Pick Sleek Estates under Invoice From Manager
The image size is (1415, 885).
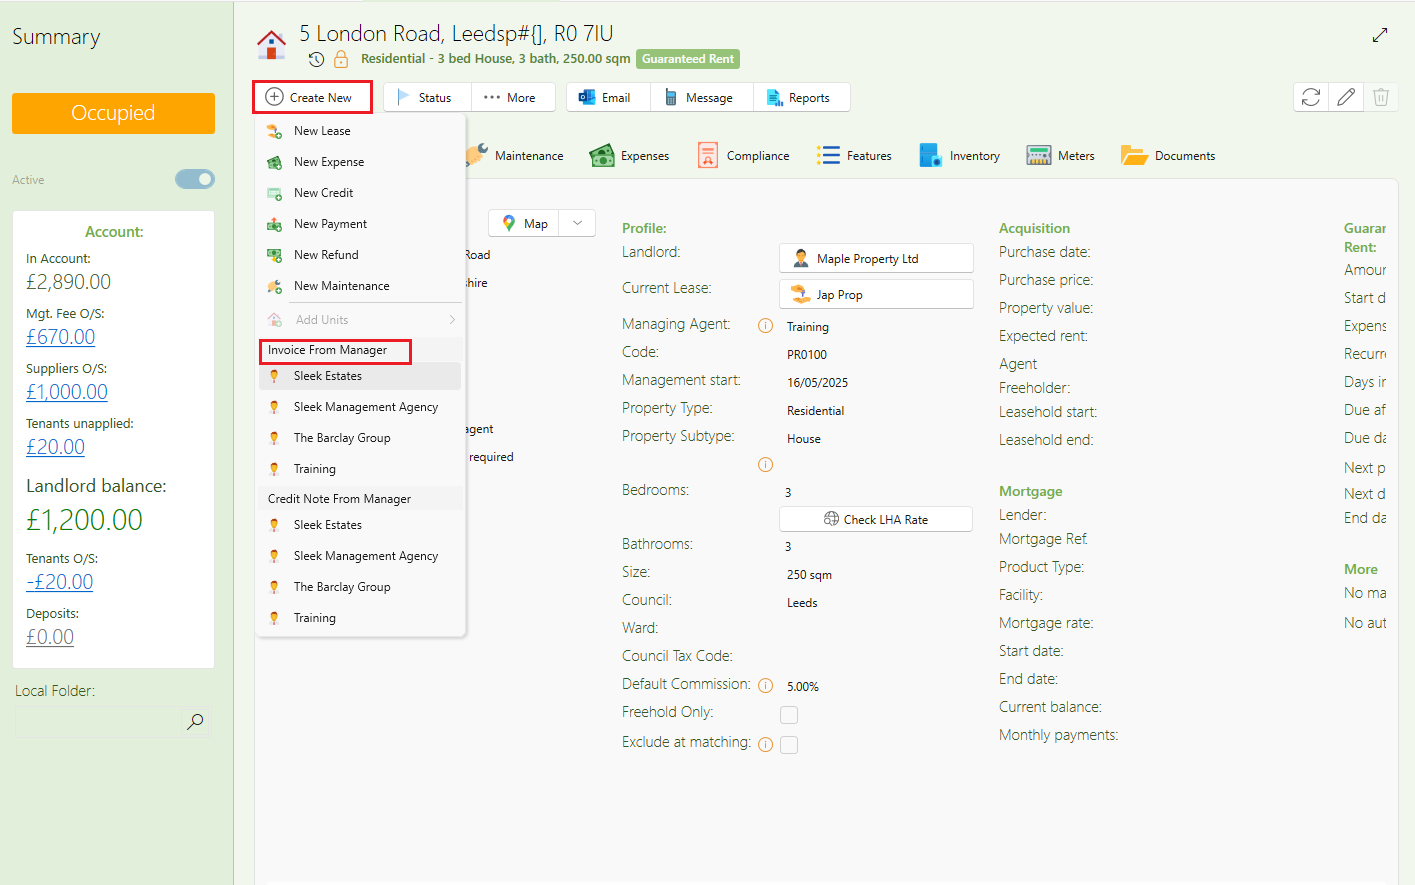point(361,376)
